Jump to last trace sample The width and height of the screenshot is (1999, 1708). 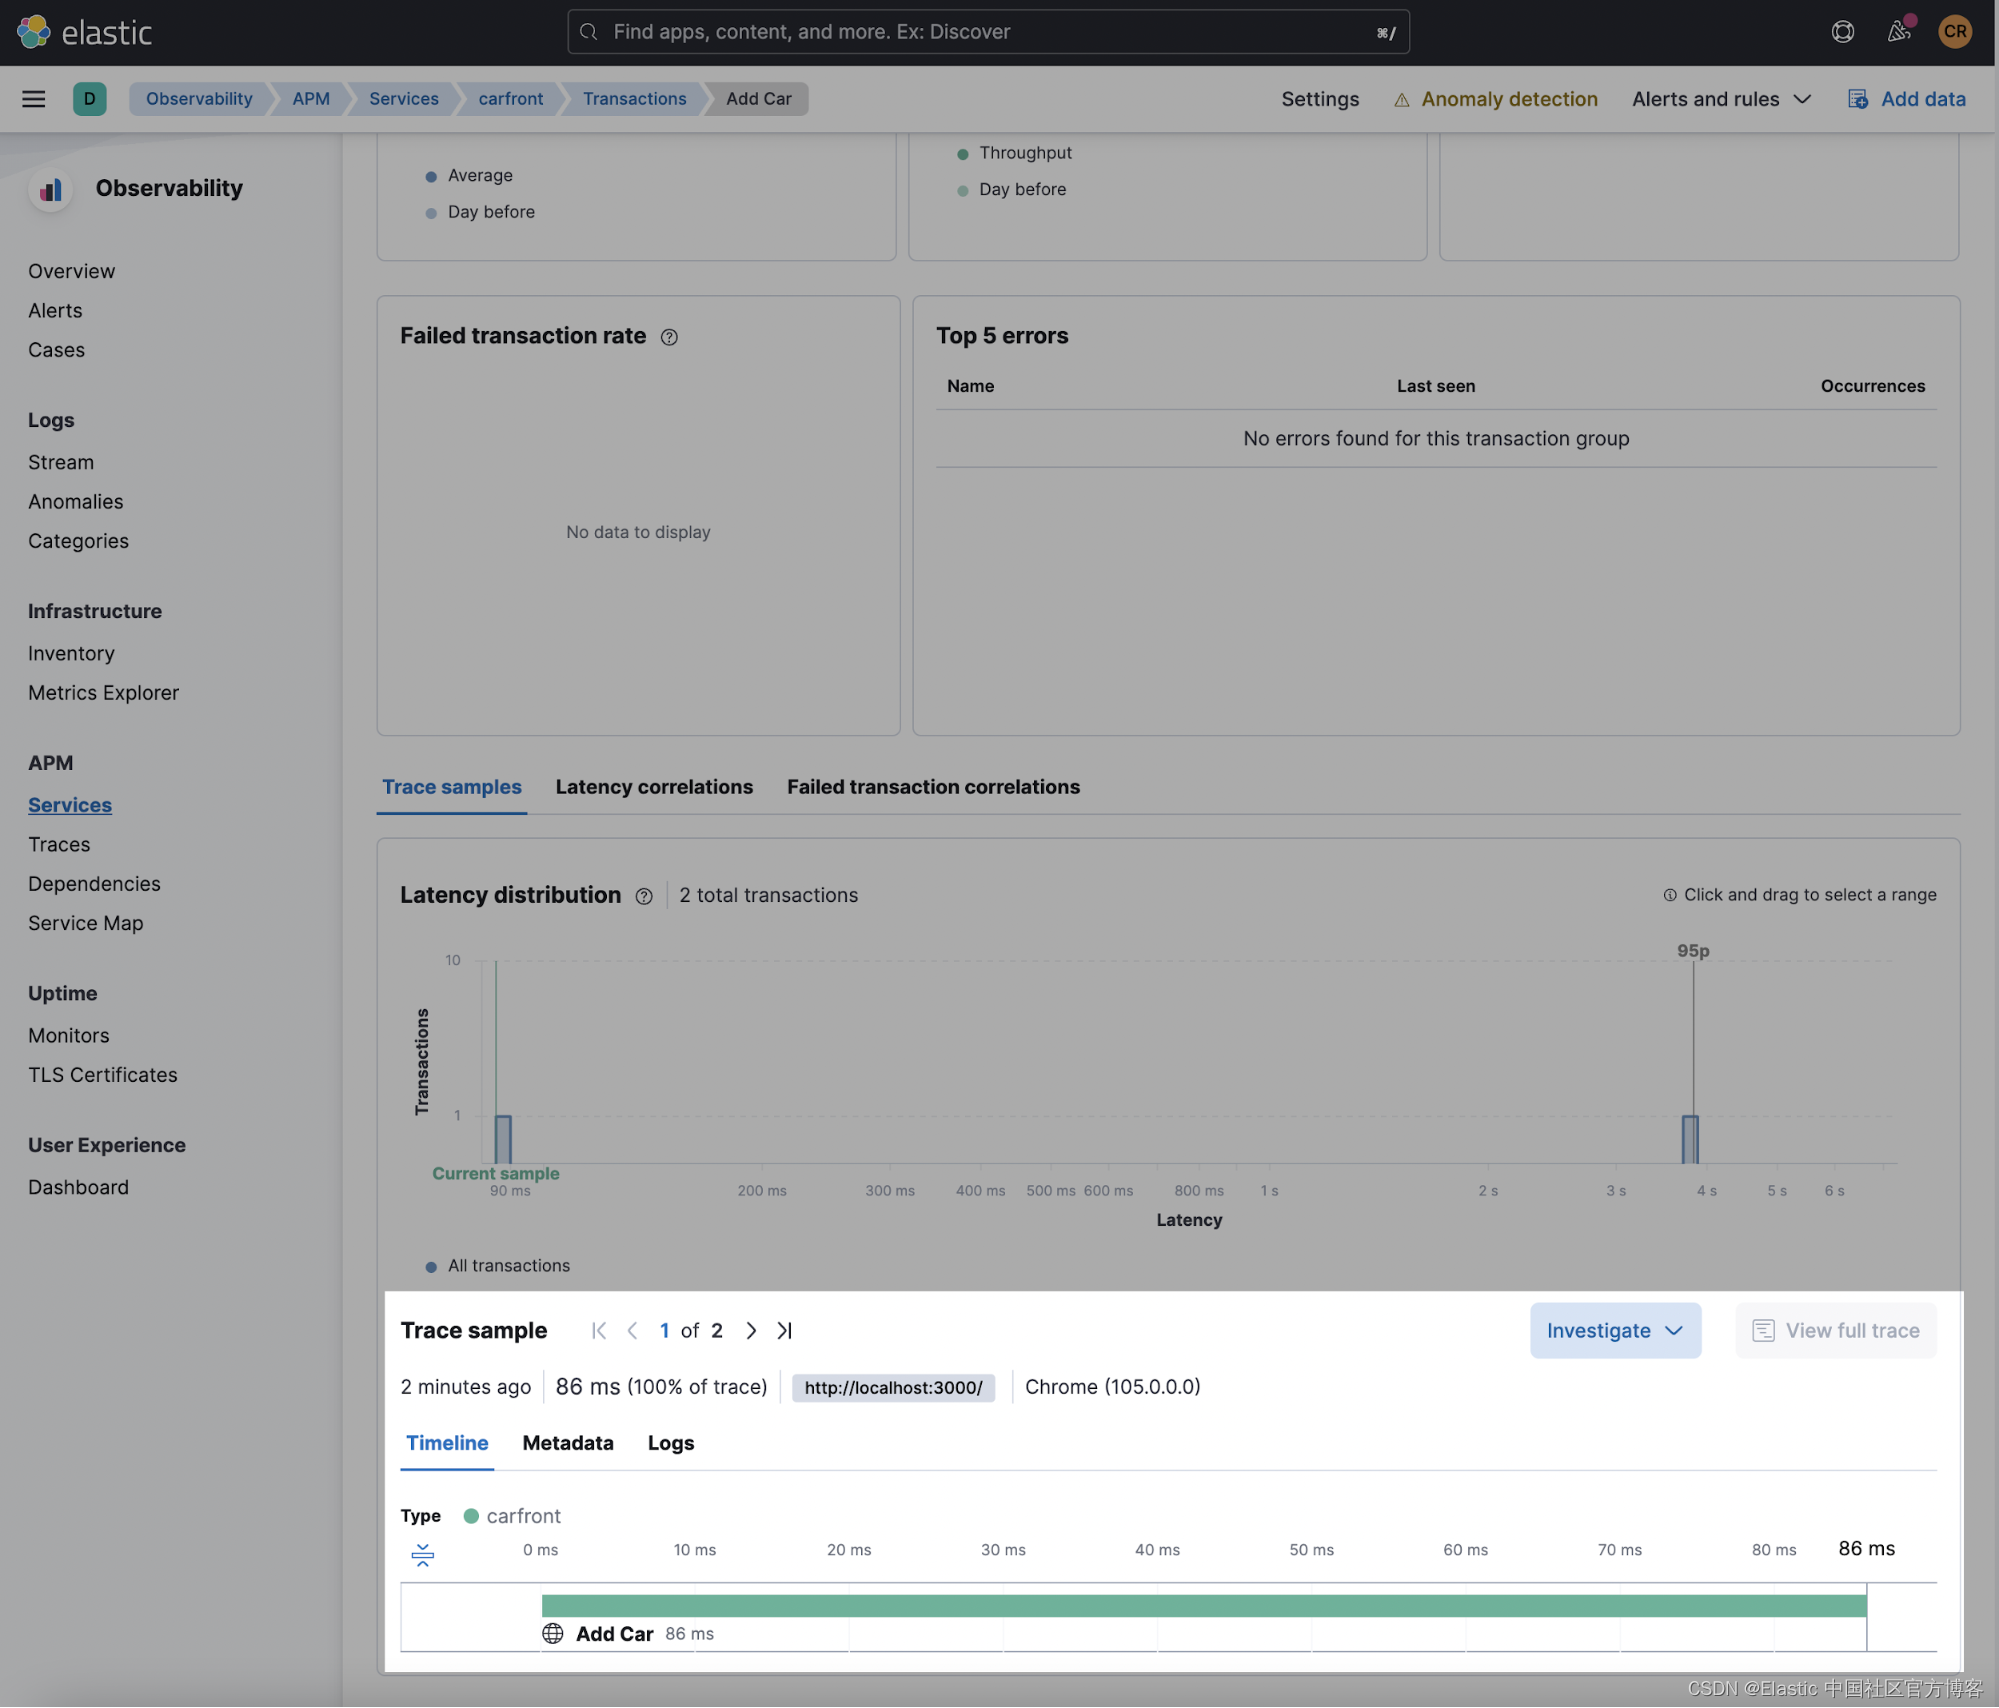(x=785, y=1330)
